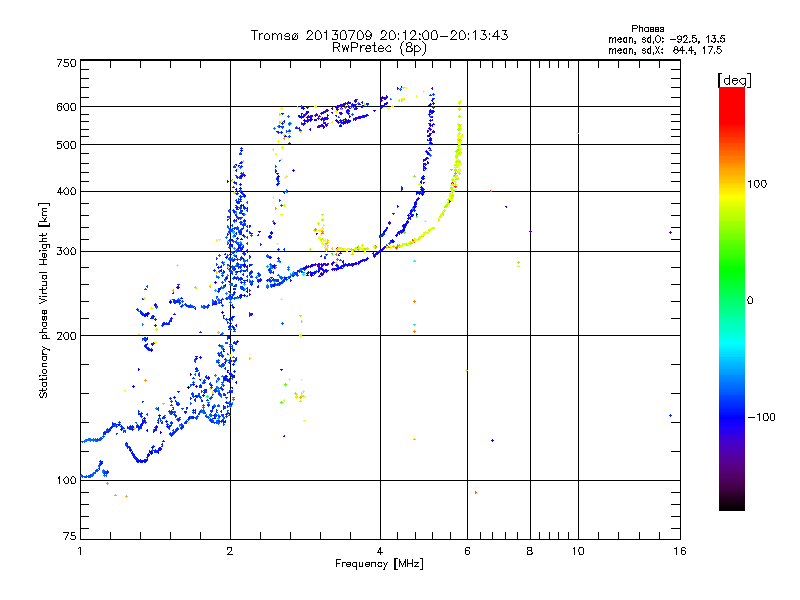Click the colorbar label '100'
The image size is (800, 600).
[757, 184]
